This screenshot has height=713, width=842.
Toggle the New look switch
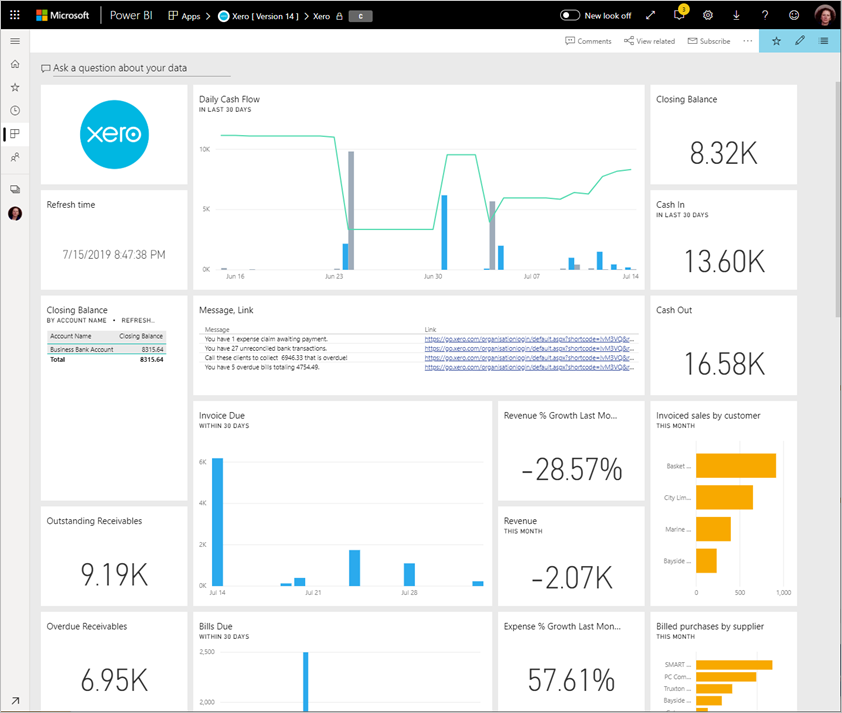[x=570, y=15]
